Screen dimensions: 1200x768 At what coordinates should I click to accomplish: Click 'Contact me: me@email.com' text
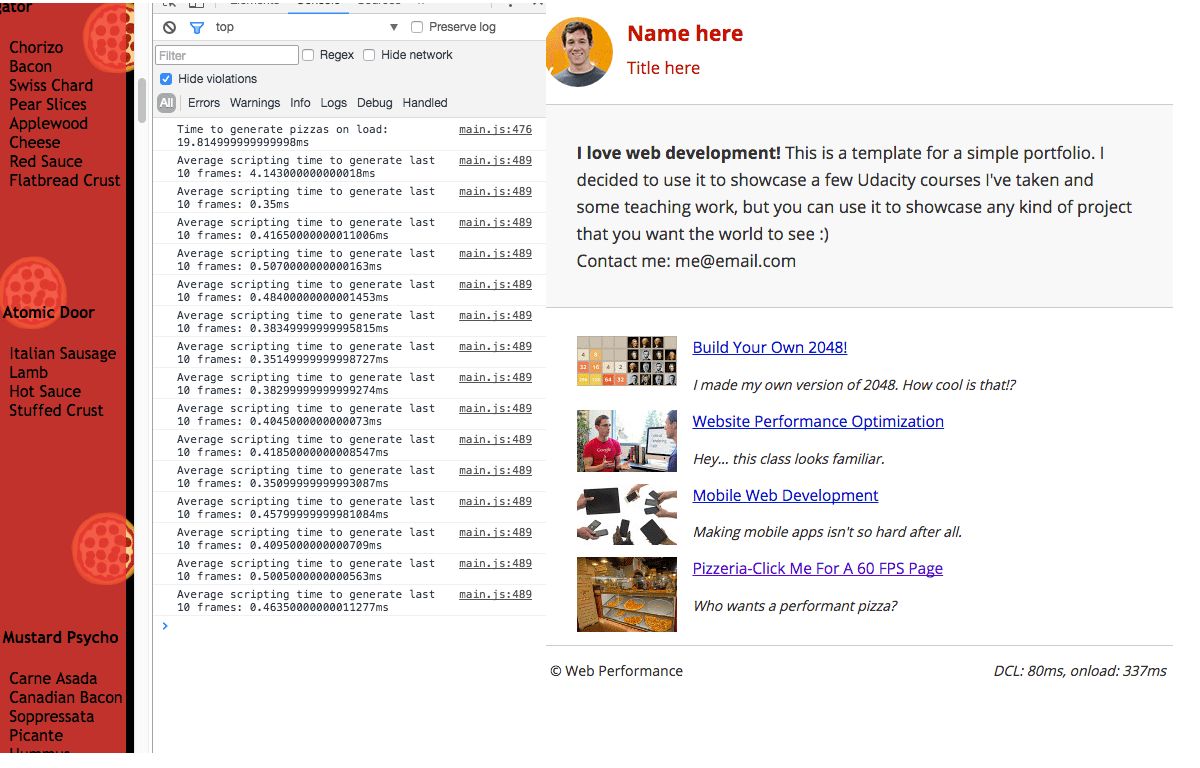point(686,261)
